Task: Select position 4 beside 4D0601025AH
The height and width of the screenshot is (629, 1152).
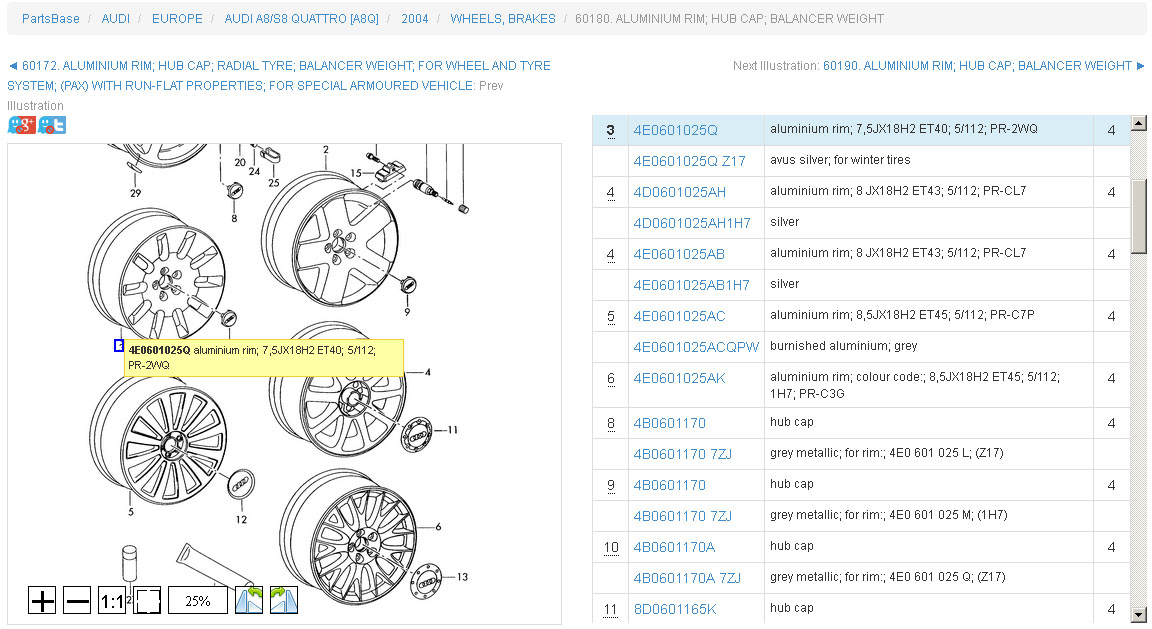Action: tap(611, 193)
